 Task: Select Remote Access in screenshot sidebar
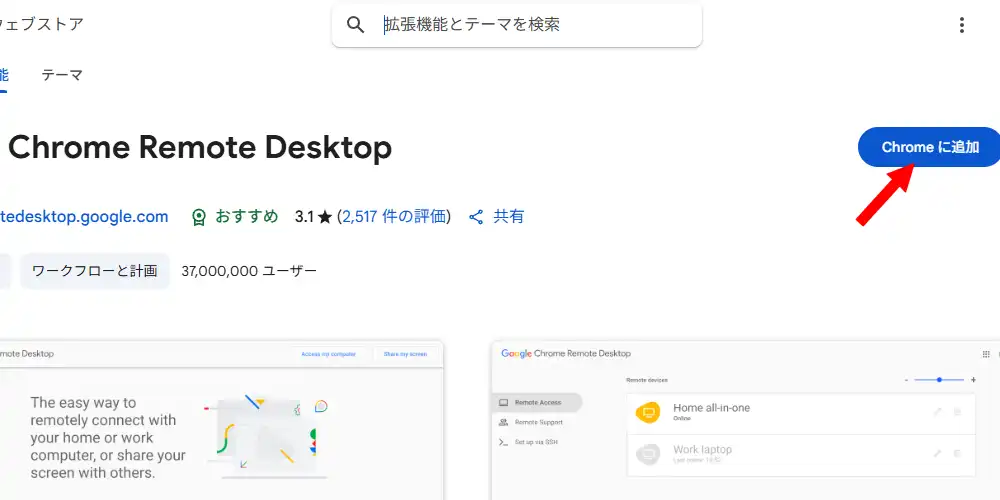pos(538,402)
